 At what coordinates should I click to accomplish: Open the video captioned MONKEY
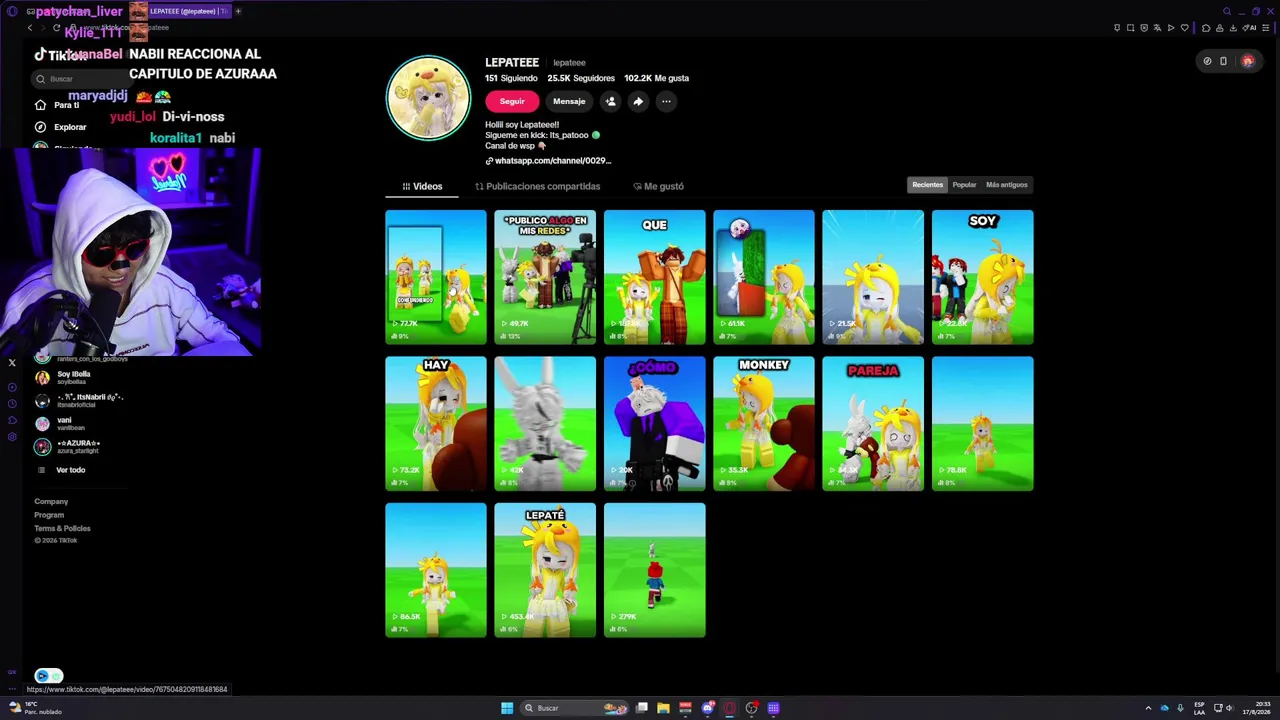(x=764, y=424)
